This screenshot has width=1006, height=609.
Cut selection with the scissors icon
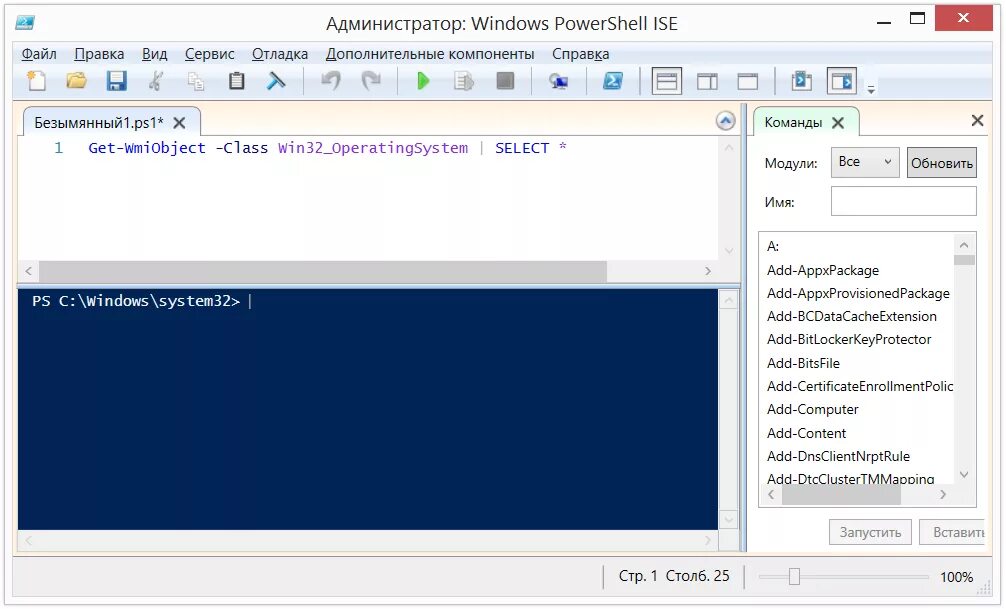pos(155,81)
